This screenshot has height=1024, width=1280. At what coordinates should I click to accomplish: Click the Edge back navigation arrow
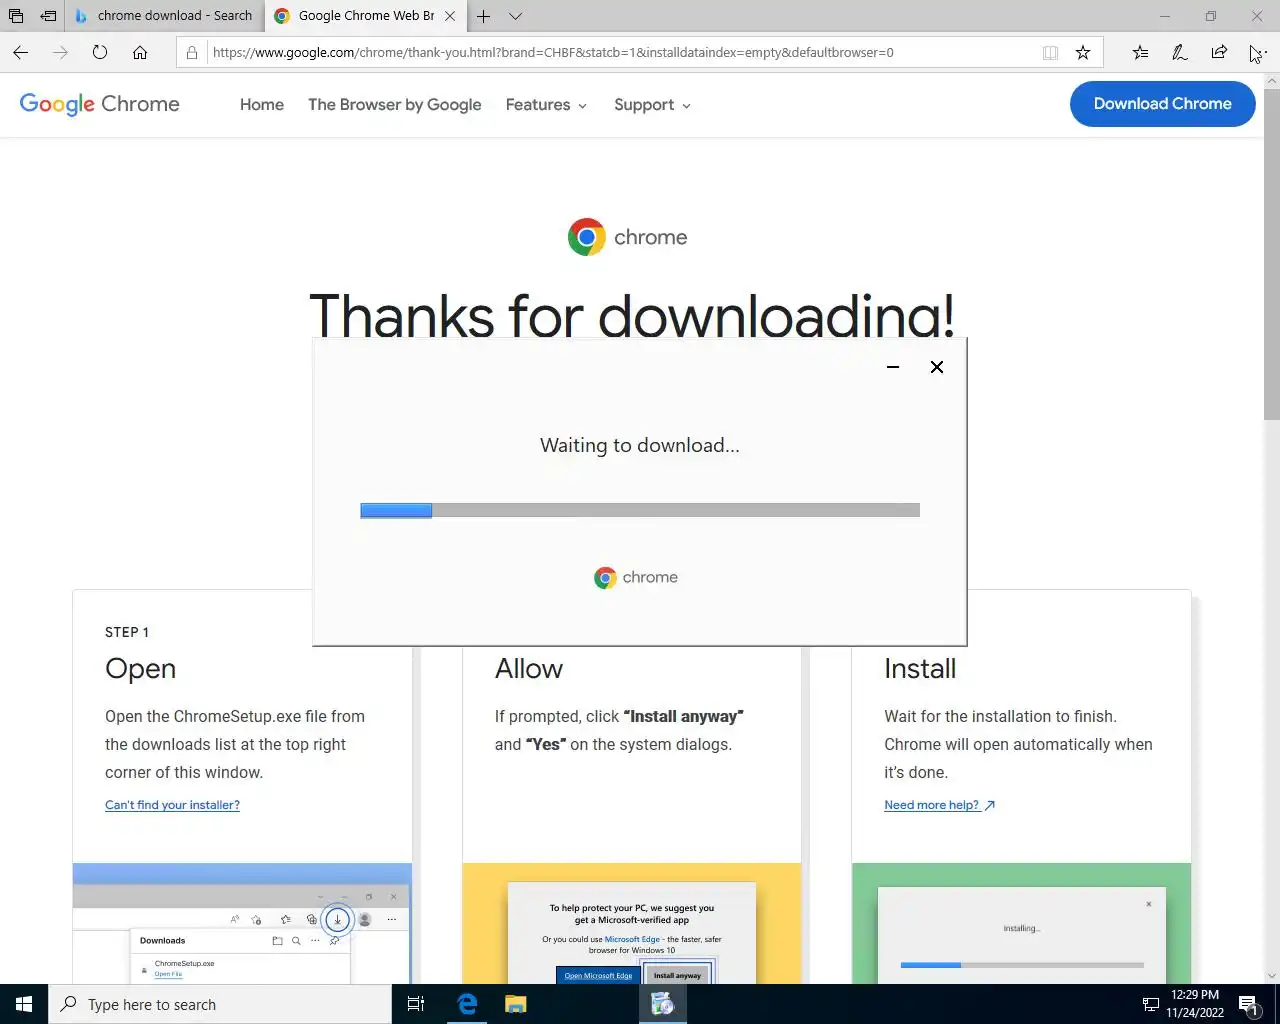20,52
